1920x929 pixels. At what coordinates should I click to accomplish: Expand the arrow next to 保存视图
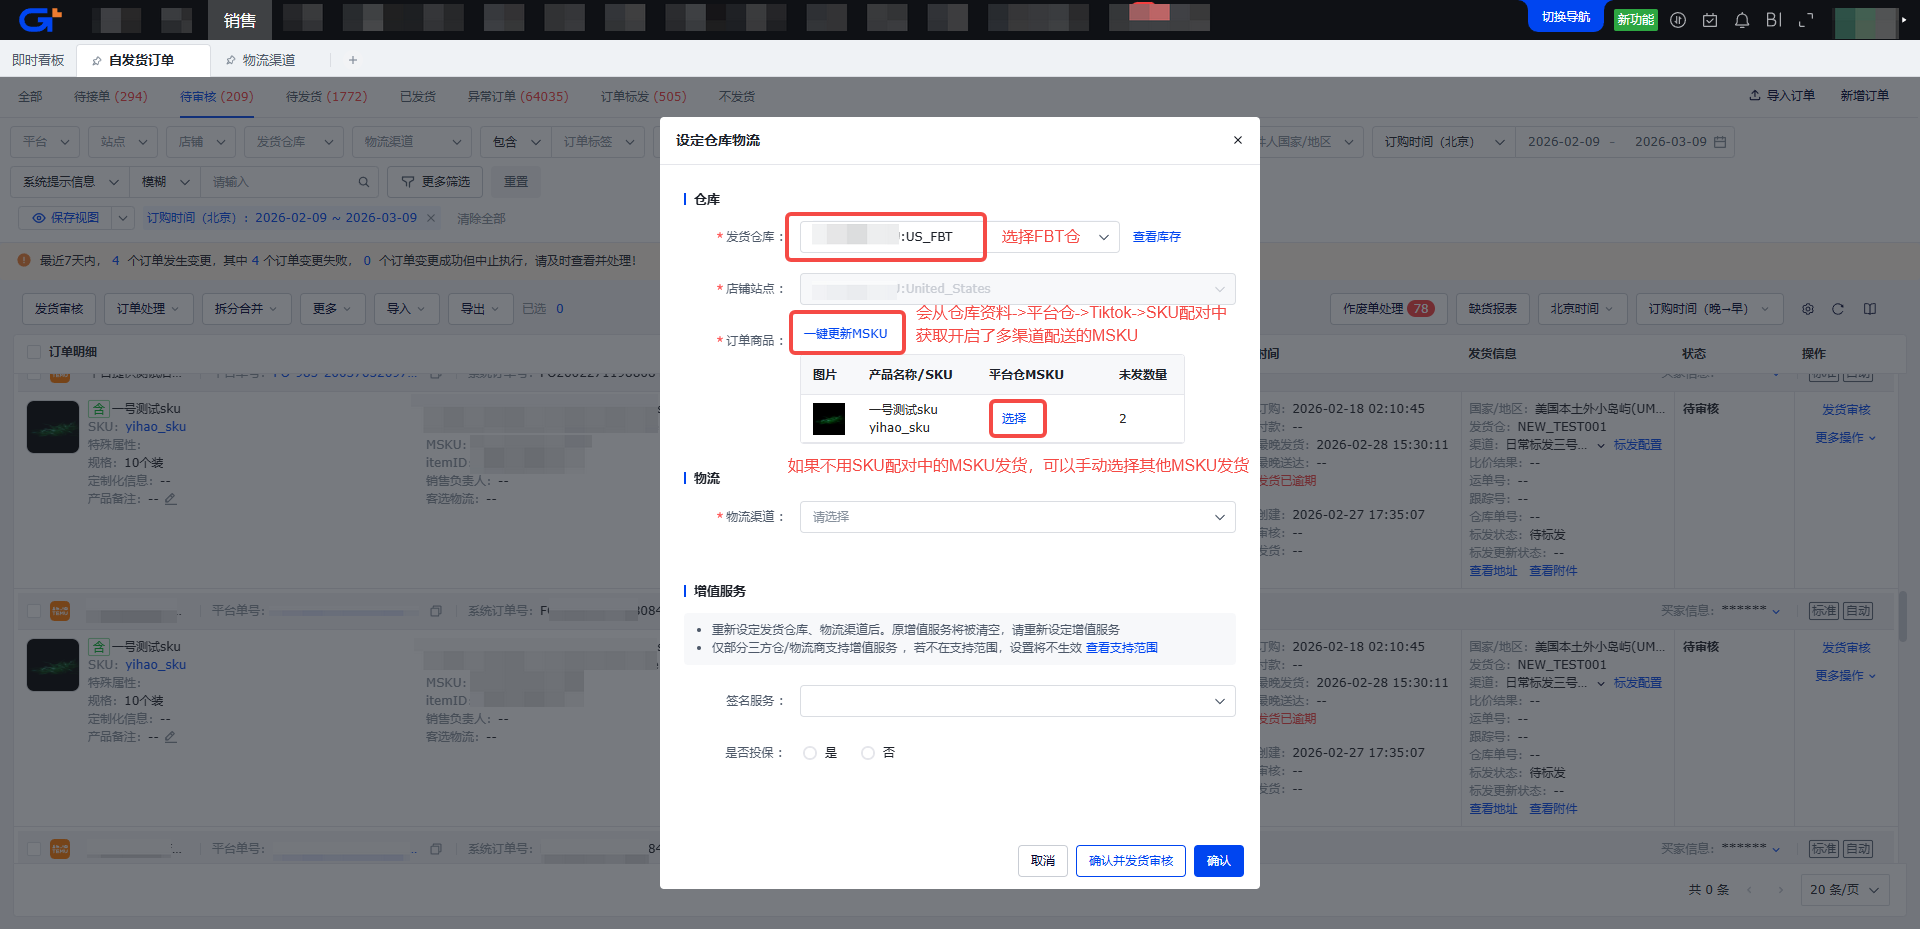point(122,218)
